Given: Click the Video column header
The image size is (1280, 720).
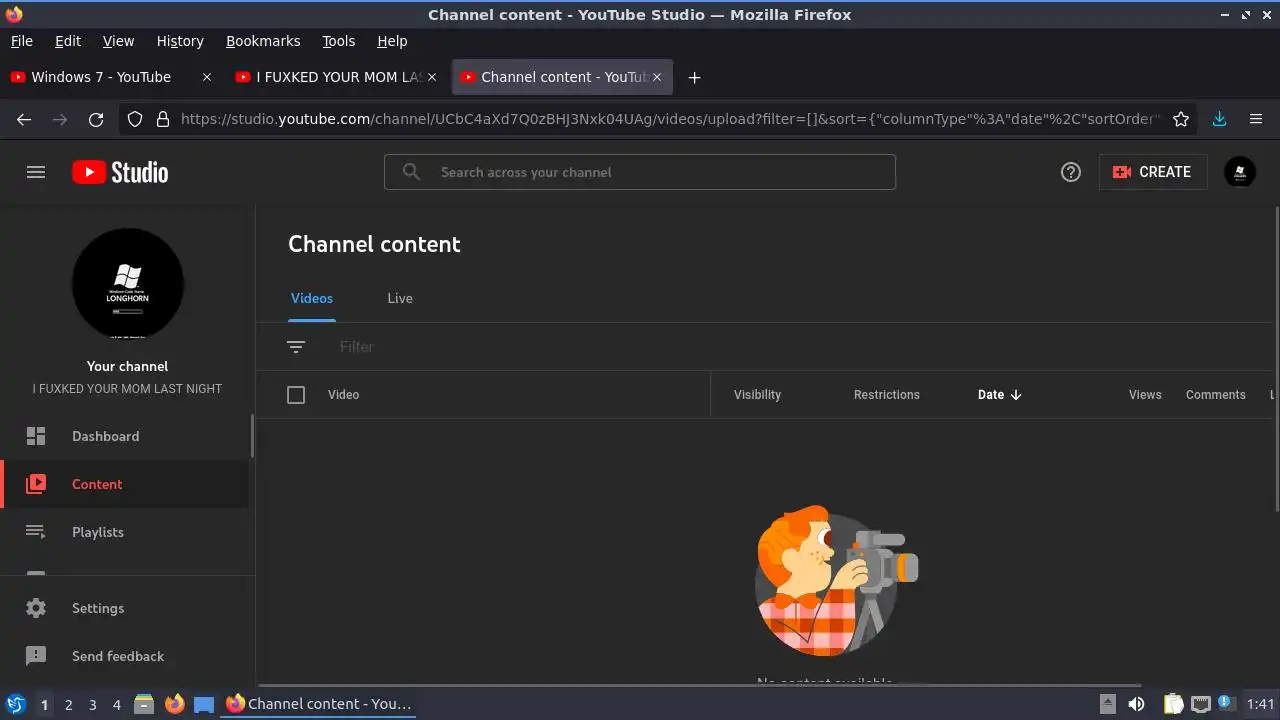Looking at the screenshot, I should (x=343, y=395).
